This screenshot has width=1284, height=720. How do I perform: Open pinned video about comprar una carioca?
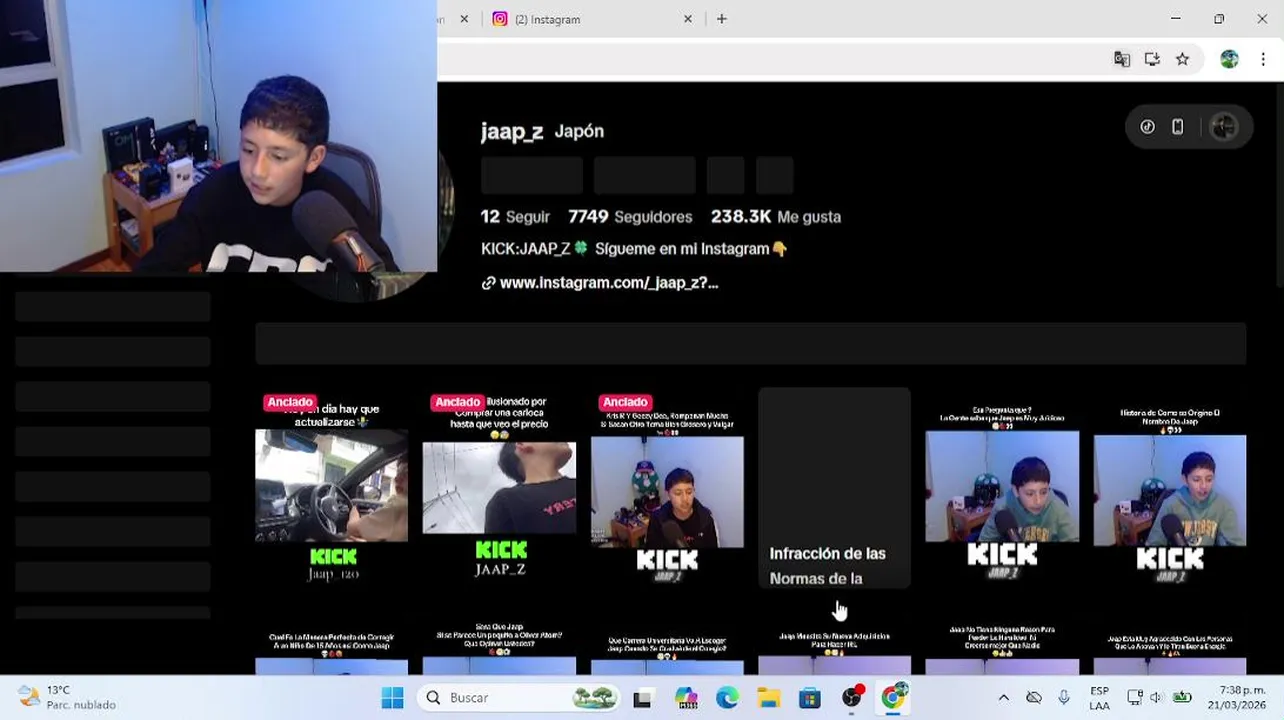pos(499,487)
